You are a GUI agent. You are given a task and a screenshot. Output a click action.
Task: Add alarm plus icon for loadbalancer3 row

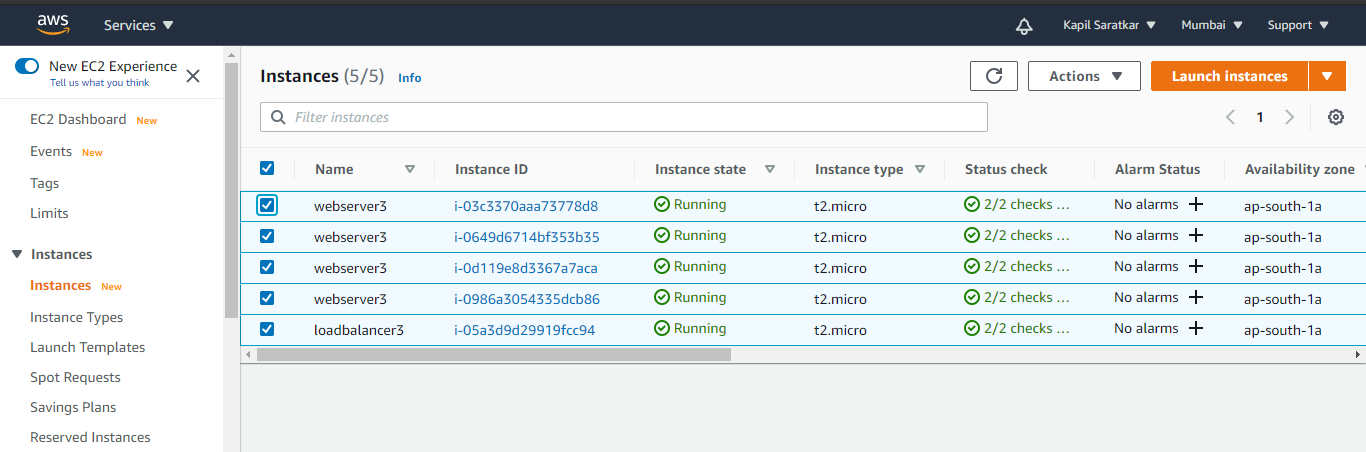1195,329
